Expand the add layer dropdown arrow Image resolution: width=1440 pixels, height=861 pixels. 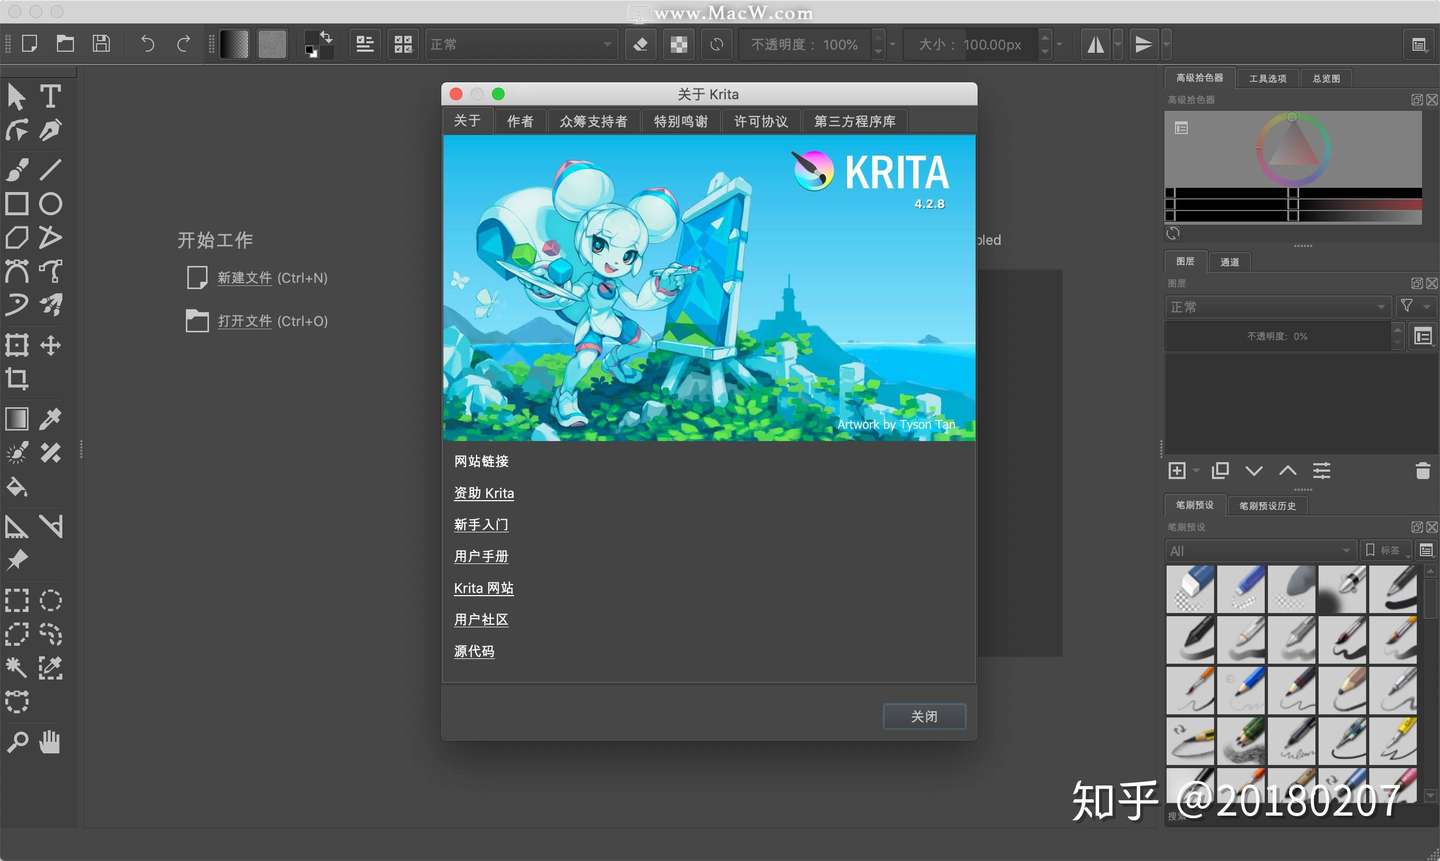tap(1196, 471)
